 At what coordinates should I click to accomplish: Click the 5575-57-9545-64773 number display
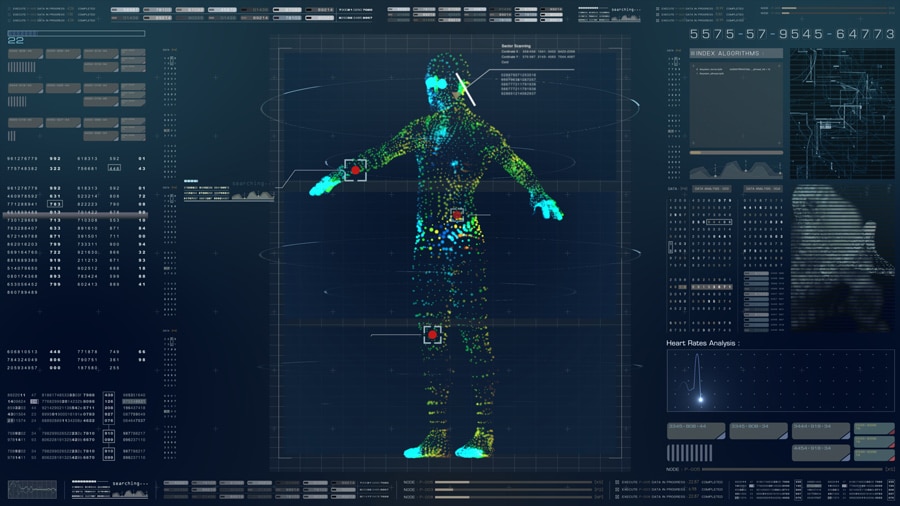(x=792, y=34)
